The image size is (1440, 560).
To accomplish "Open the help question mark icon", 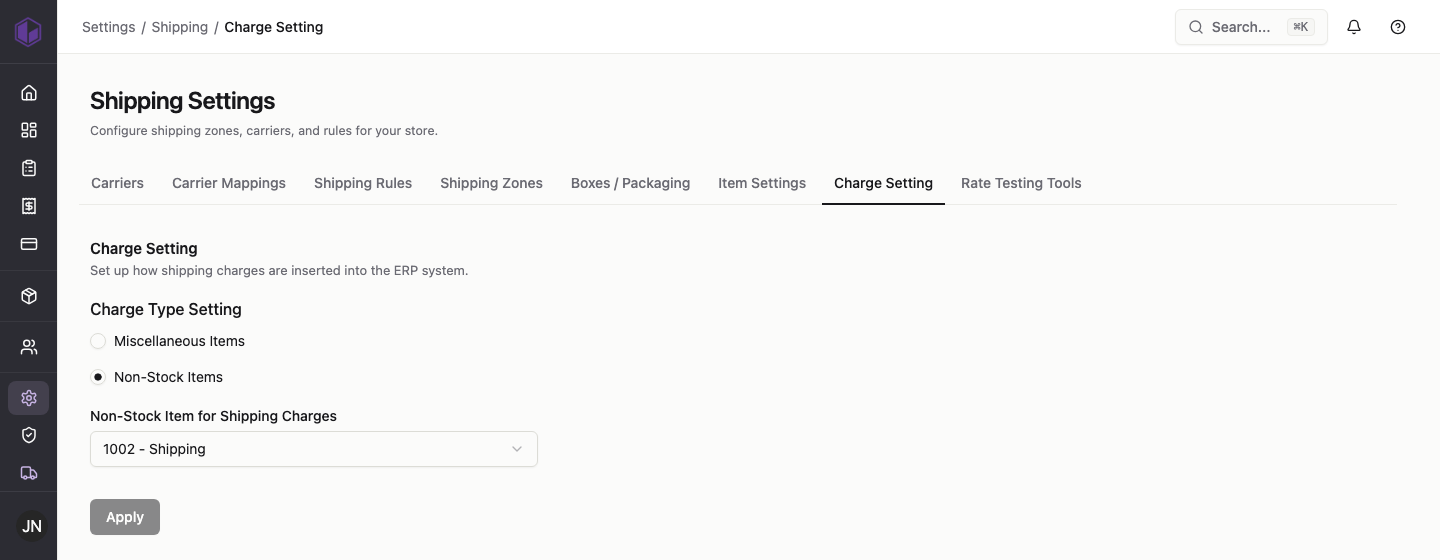I will pyautogui.click(x=1398, y=27).
